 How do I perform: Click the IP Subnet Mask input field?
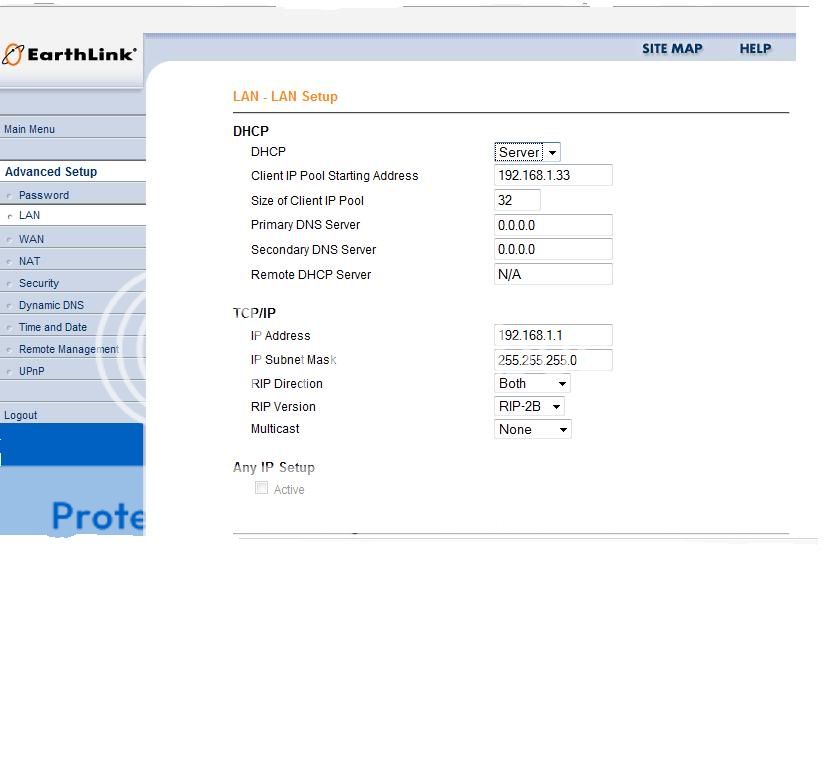tap(553, 360)
